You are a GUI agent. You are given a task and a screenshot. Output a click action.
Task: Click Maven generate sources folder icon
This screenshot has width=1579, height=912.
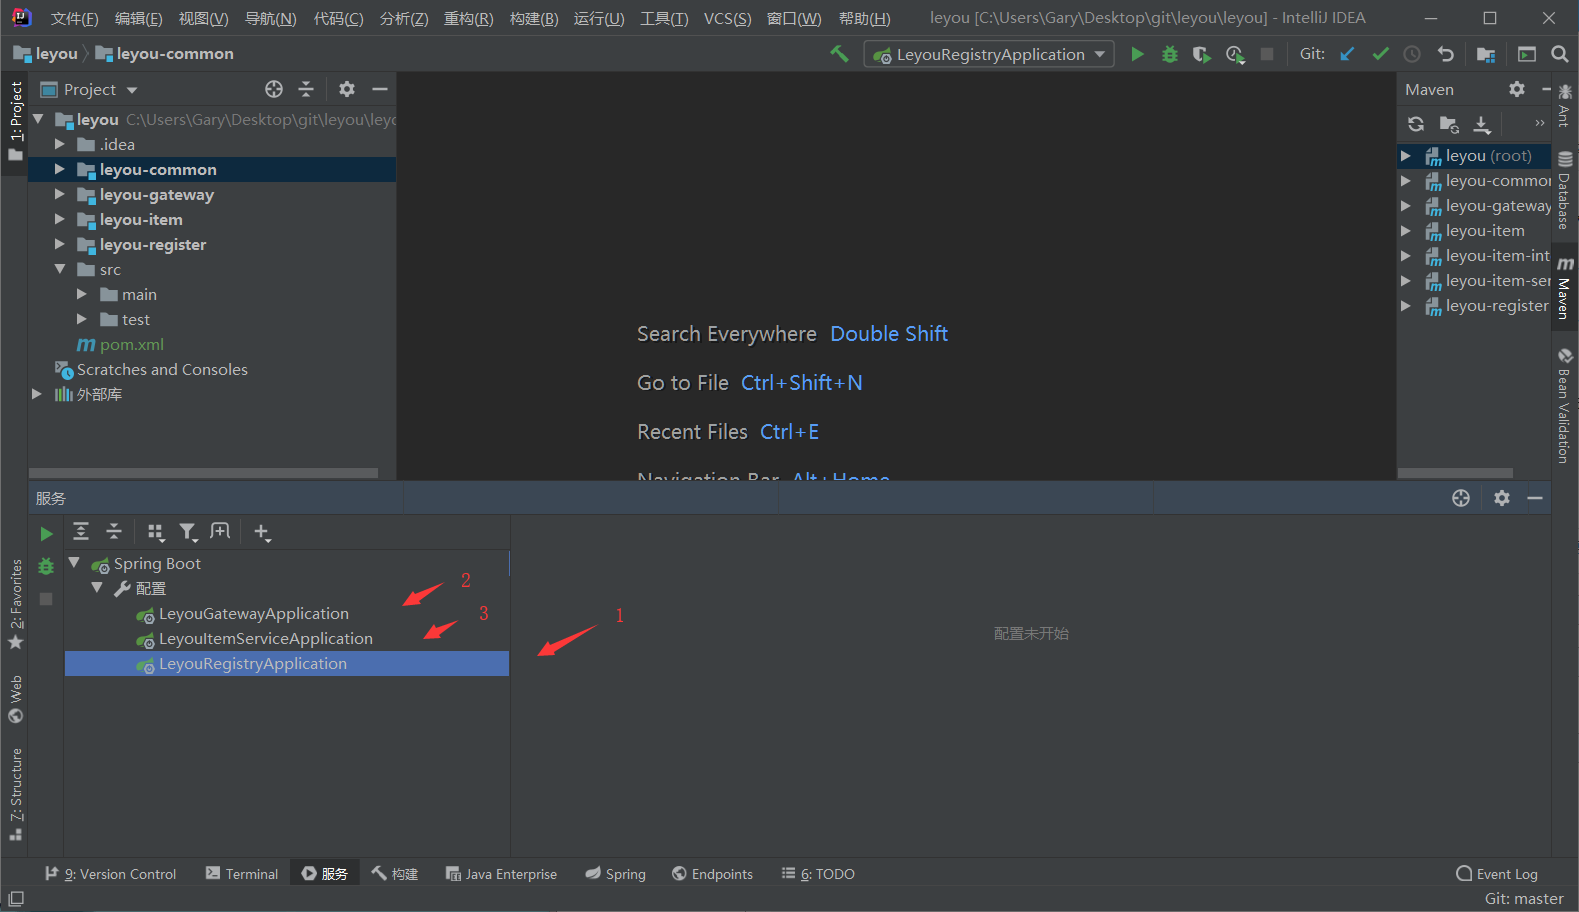(1449, 124)
